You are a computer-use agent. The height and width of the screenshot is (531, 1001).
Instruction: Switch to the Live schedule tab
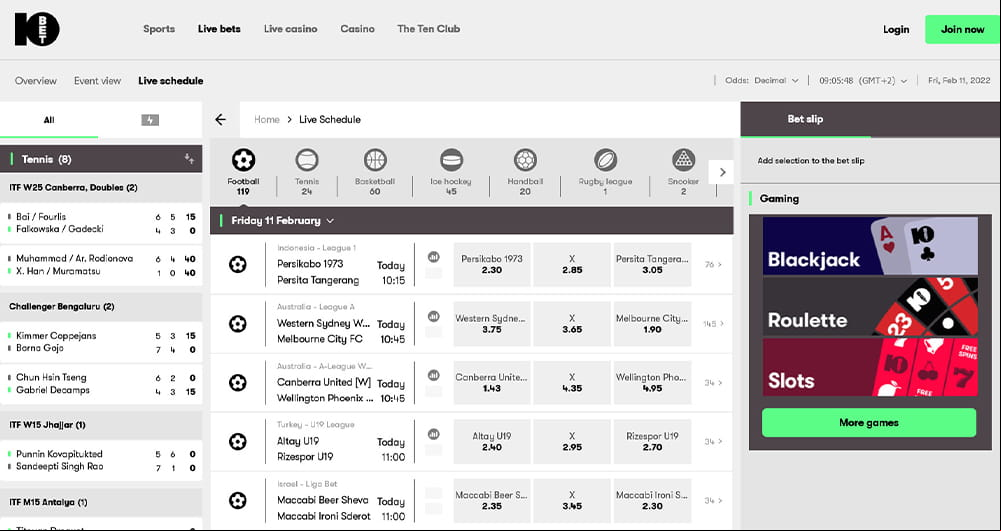(x=170, y=80)
